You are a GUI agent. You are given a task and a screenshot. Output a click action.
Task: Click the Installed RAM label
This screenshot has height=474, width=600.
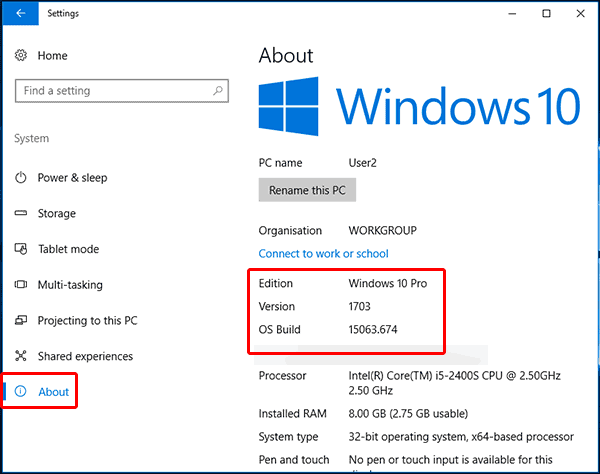(292, 414)
